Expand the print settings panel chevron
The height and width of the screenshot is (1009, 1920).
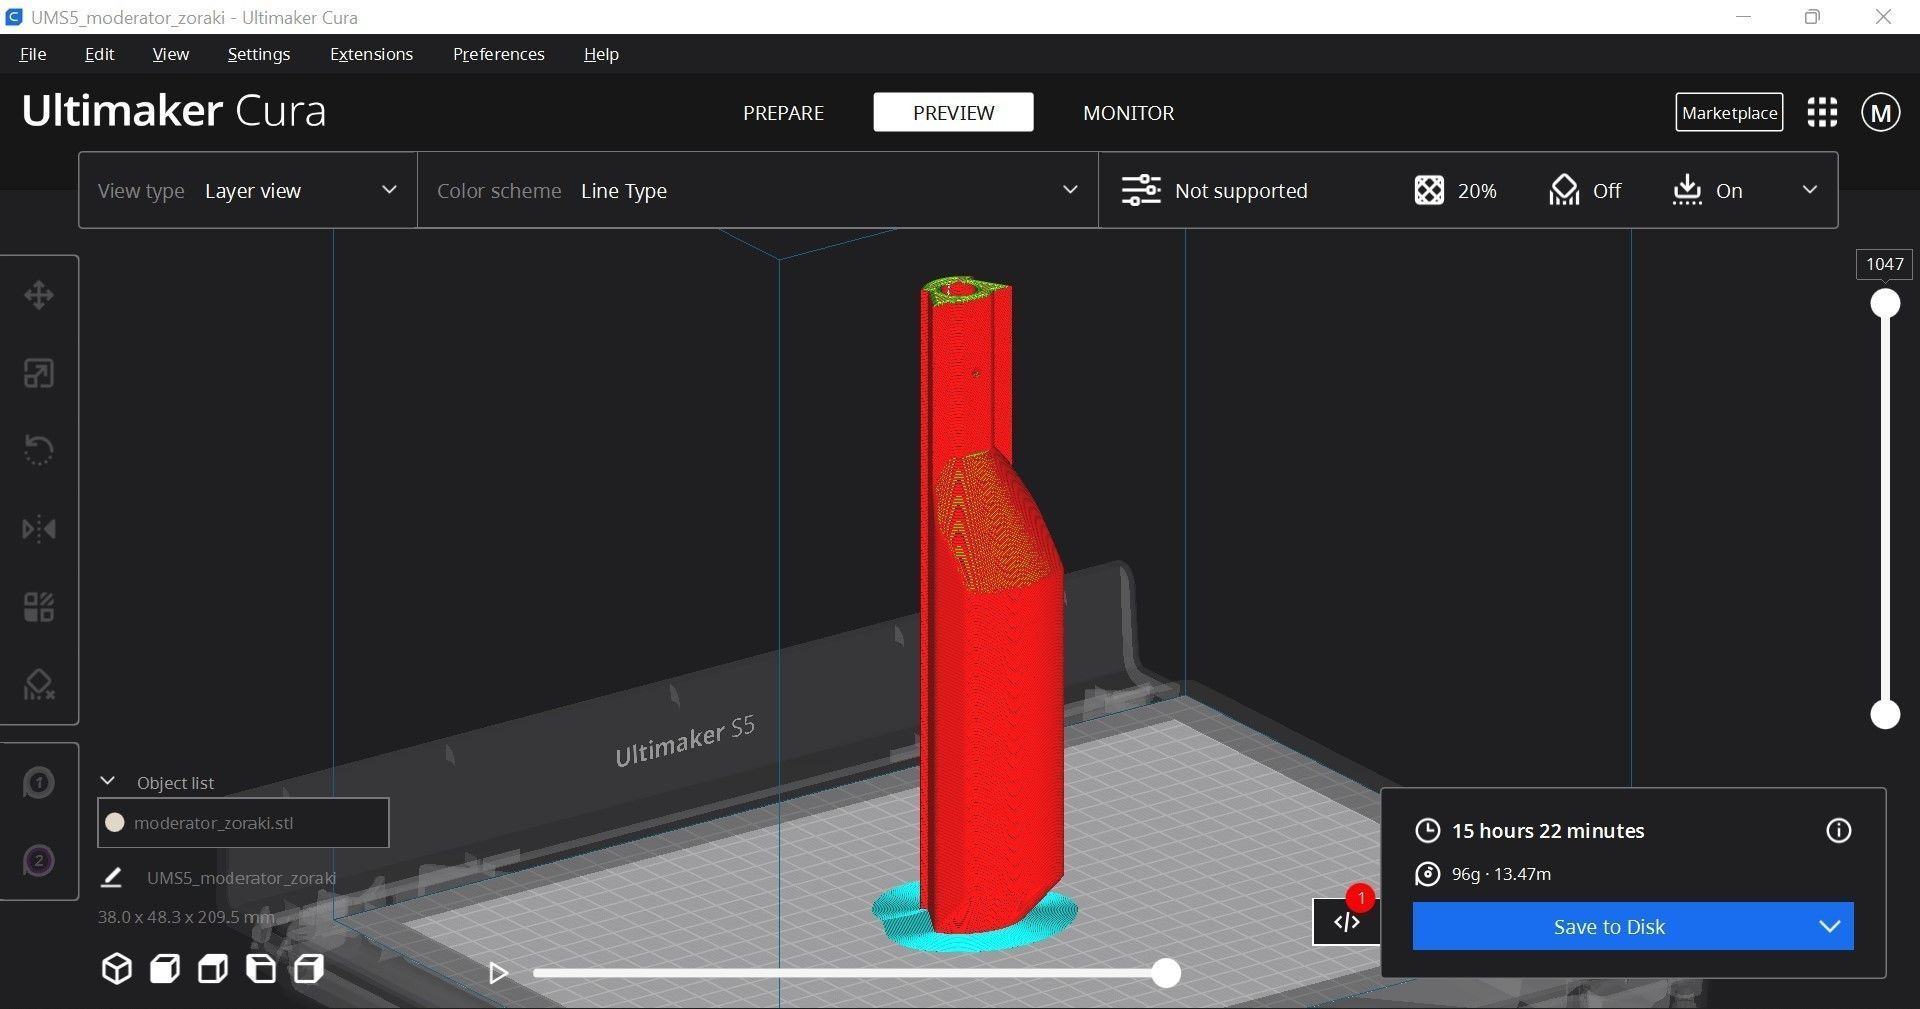pos(1809,190)
